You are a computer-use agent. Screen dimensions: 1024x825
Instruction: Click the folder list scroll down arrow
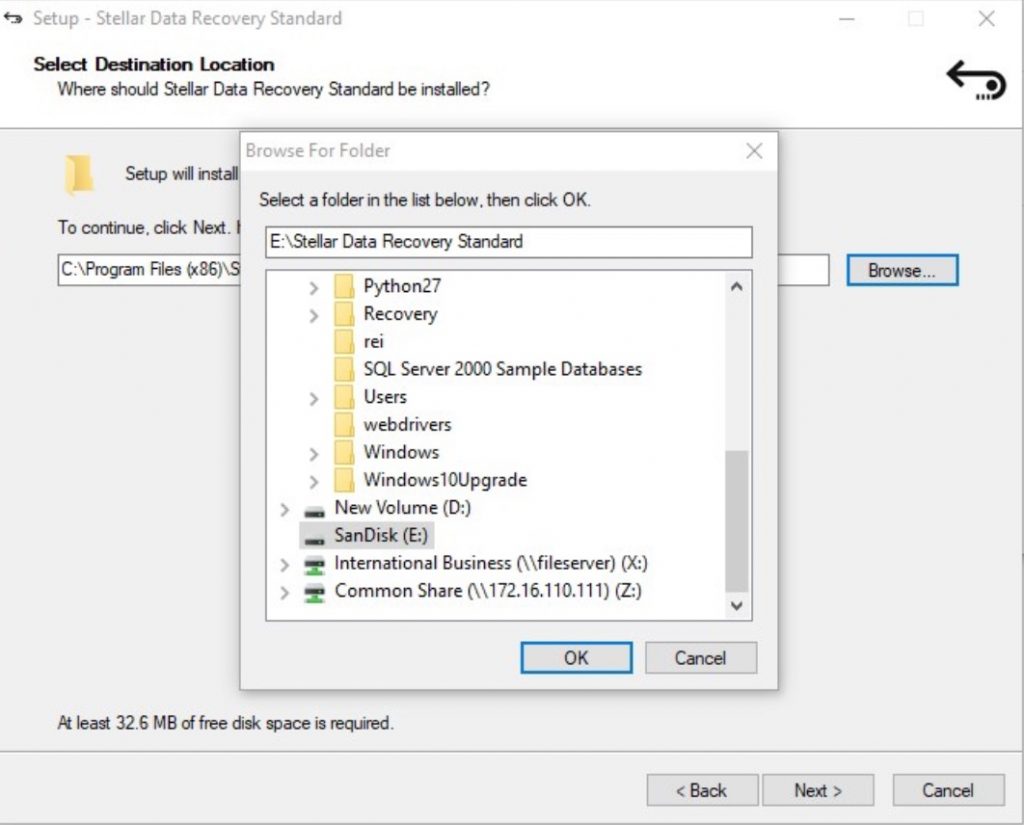tap(737, 605)
